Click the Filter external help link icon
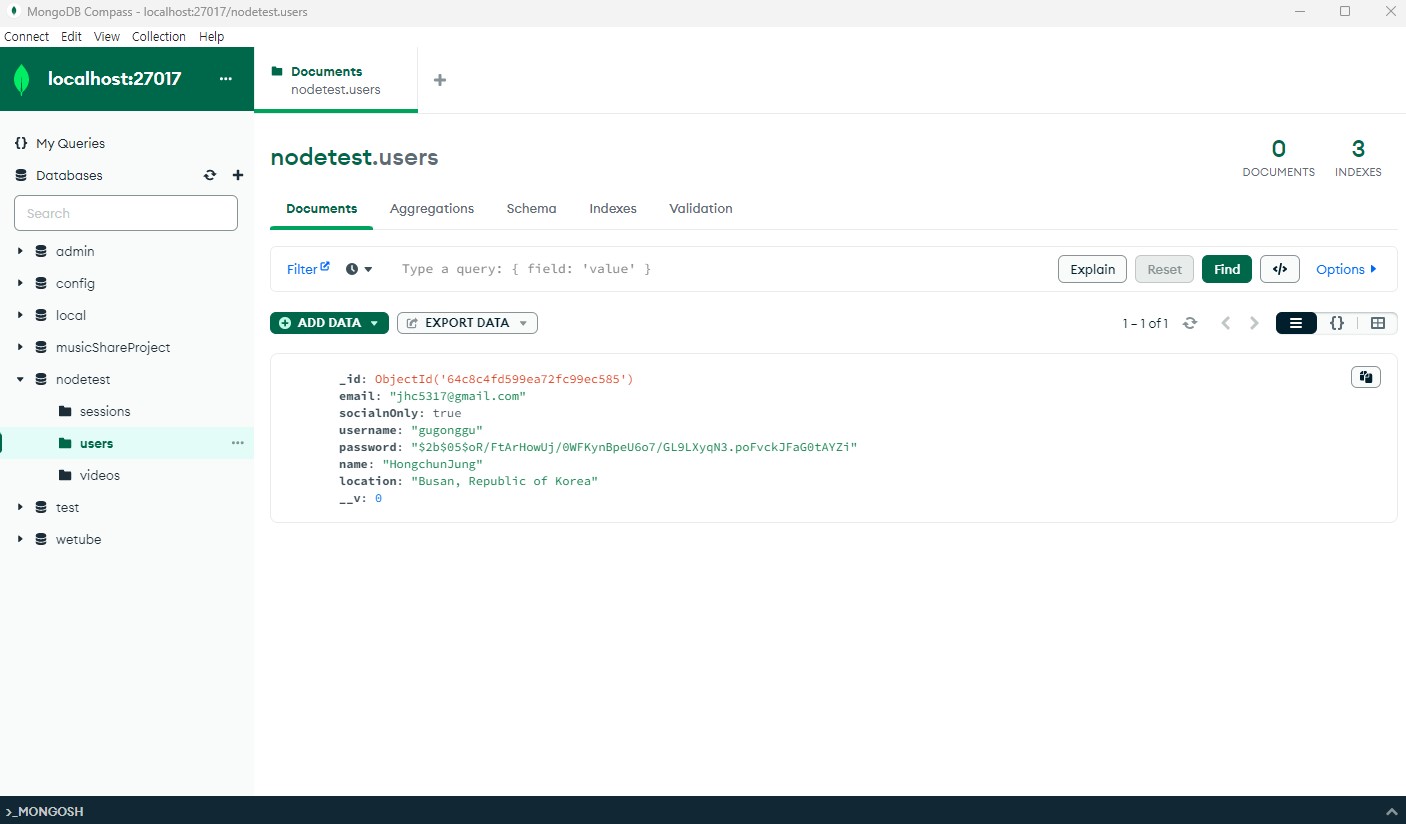1406x824 pixels. point(325,266)
